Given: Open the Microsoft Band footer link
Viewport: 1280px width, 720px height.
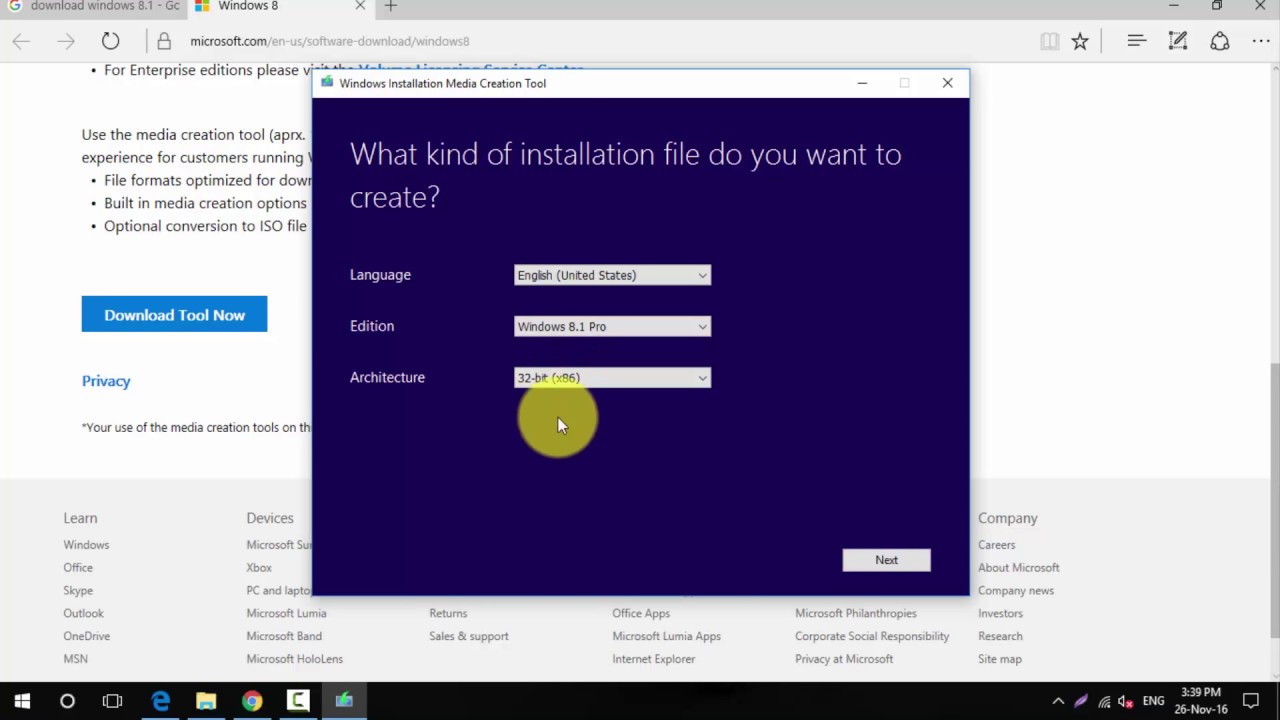Looking at the screenshot, I should 284,636.
